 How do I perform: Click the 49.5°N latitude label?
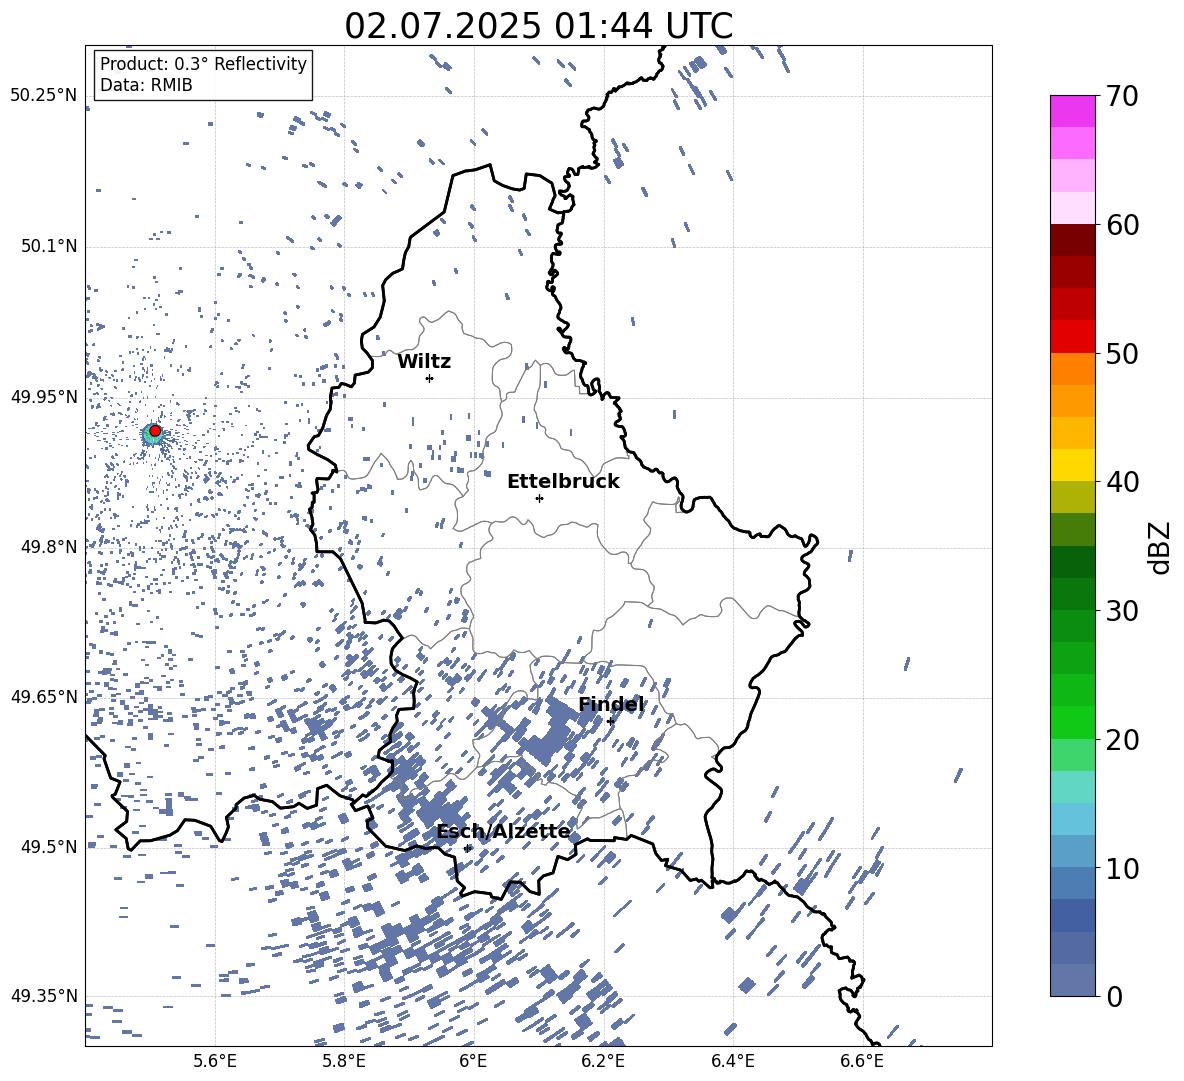coord(49,846)
